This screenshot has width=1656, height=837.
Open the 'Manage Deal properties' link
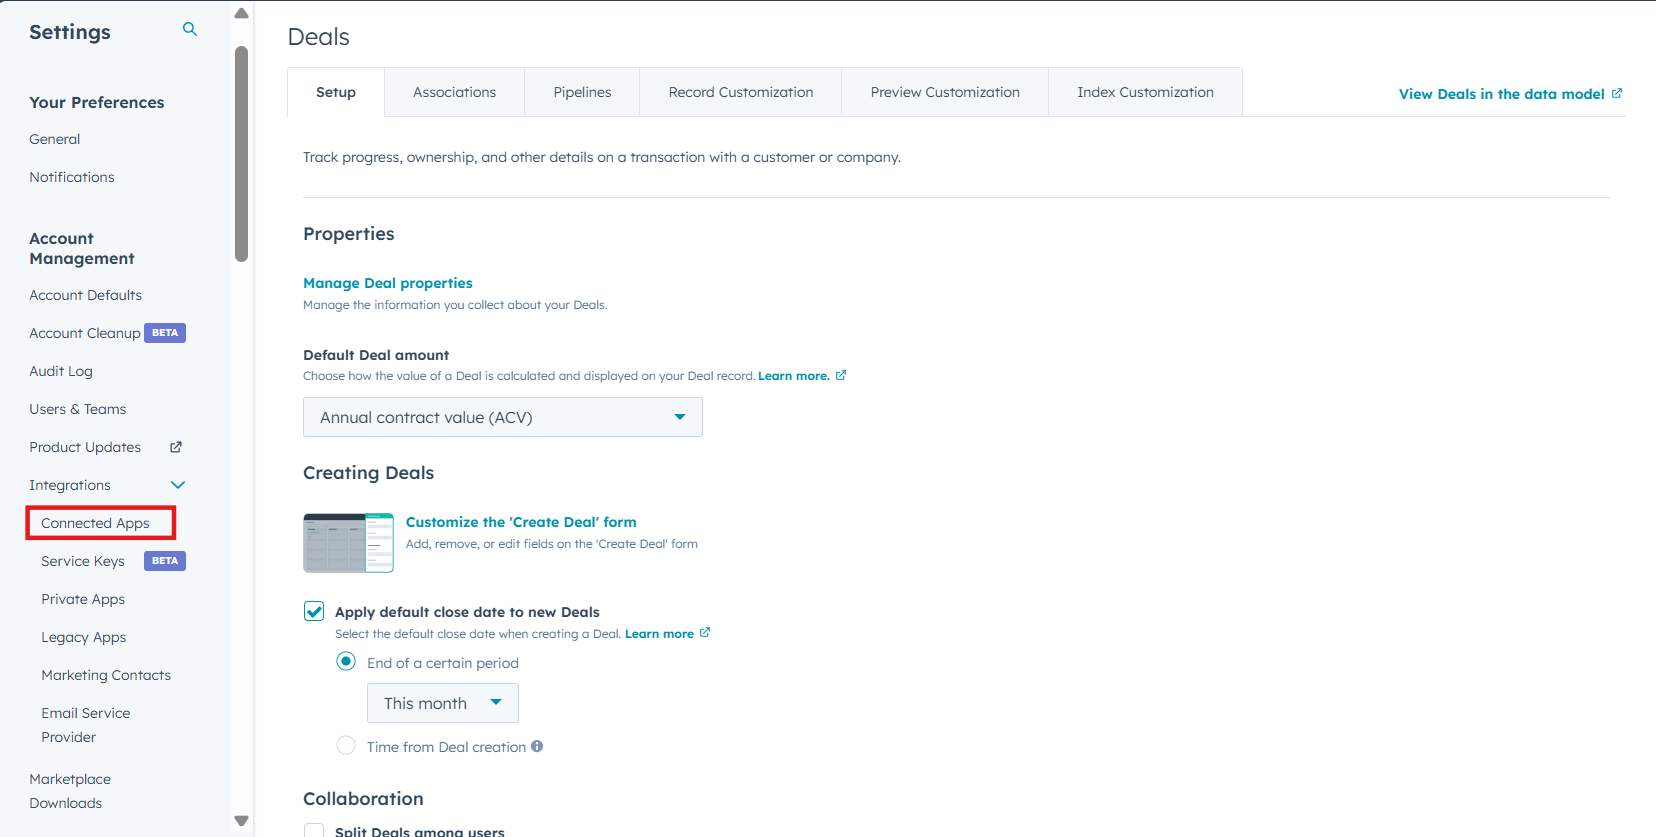click(388, 283)
